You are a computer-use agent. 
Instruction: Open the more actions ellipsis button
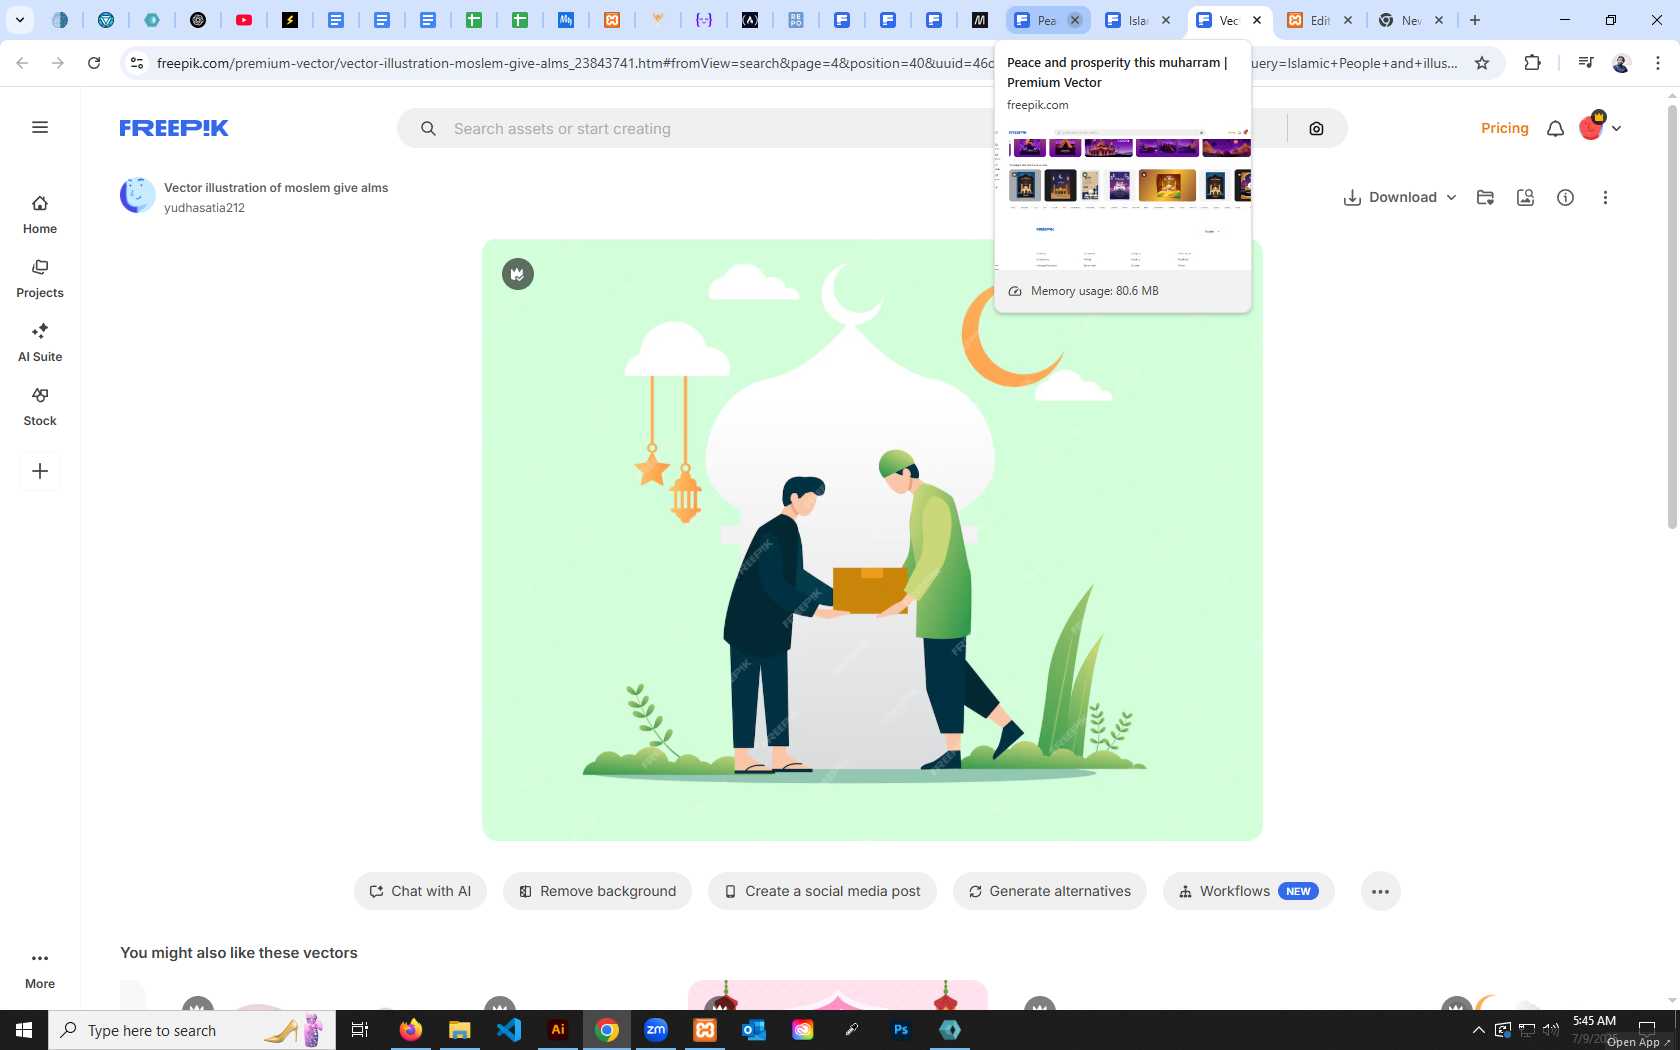(x=1380, y=891)
